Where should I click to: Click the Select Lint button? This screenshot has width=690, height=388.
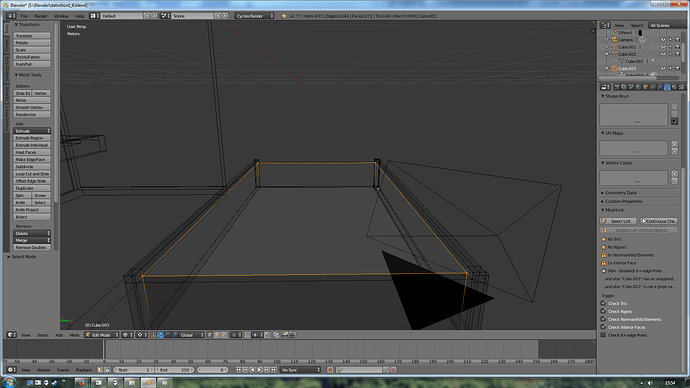[618, 221]
